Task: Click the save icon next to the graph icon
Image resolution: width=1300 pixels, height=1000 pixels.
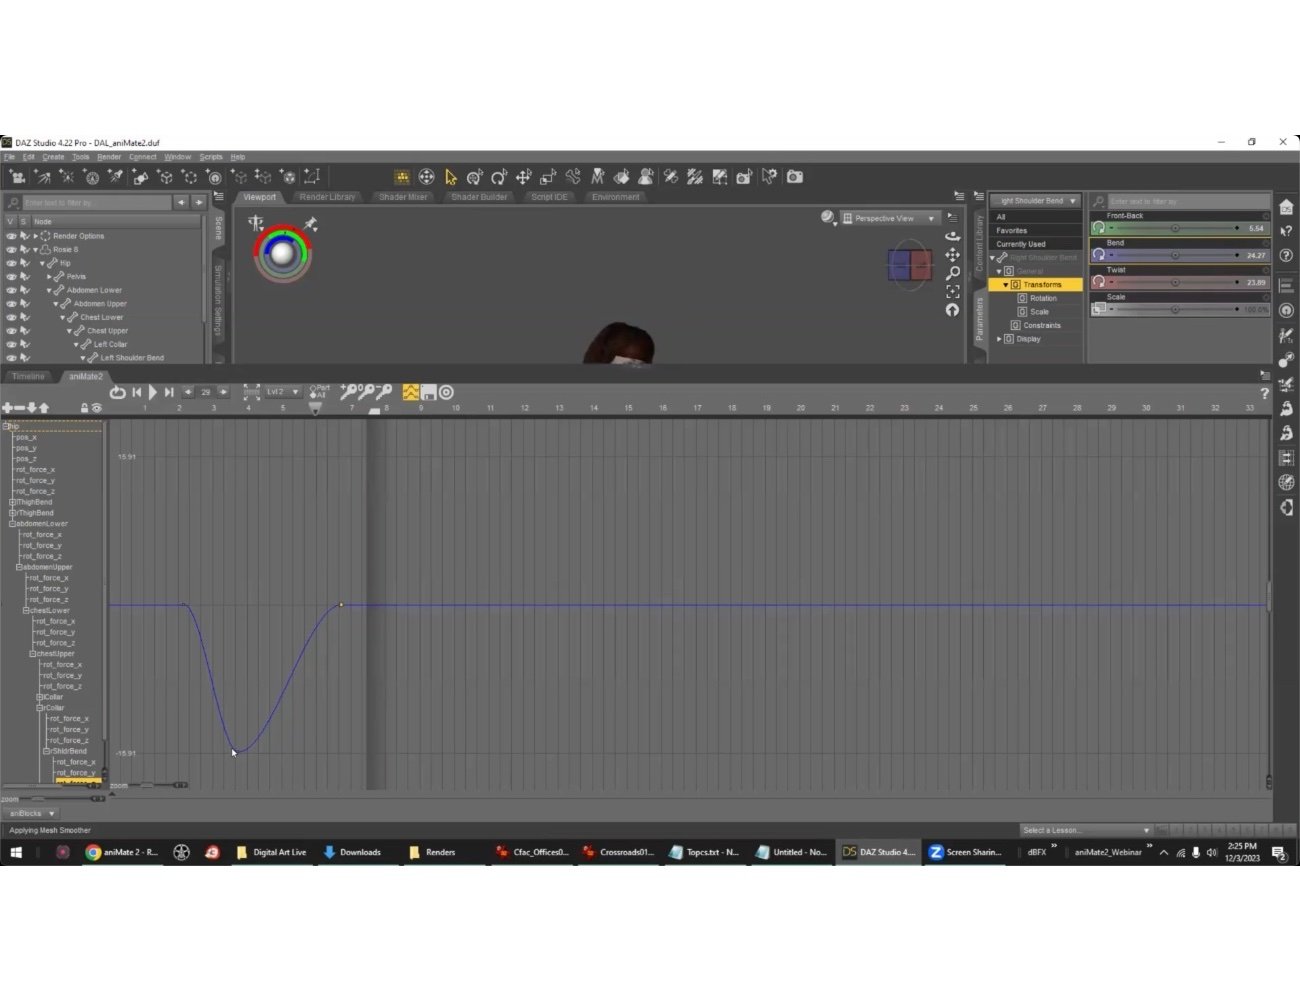Action: [428, 393]
